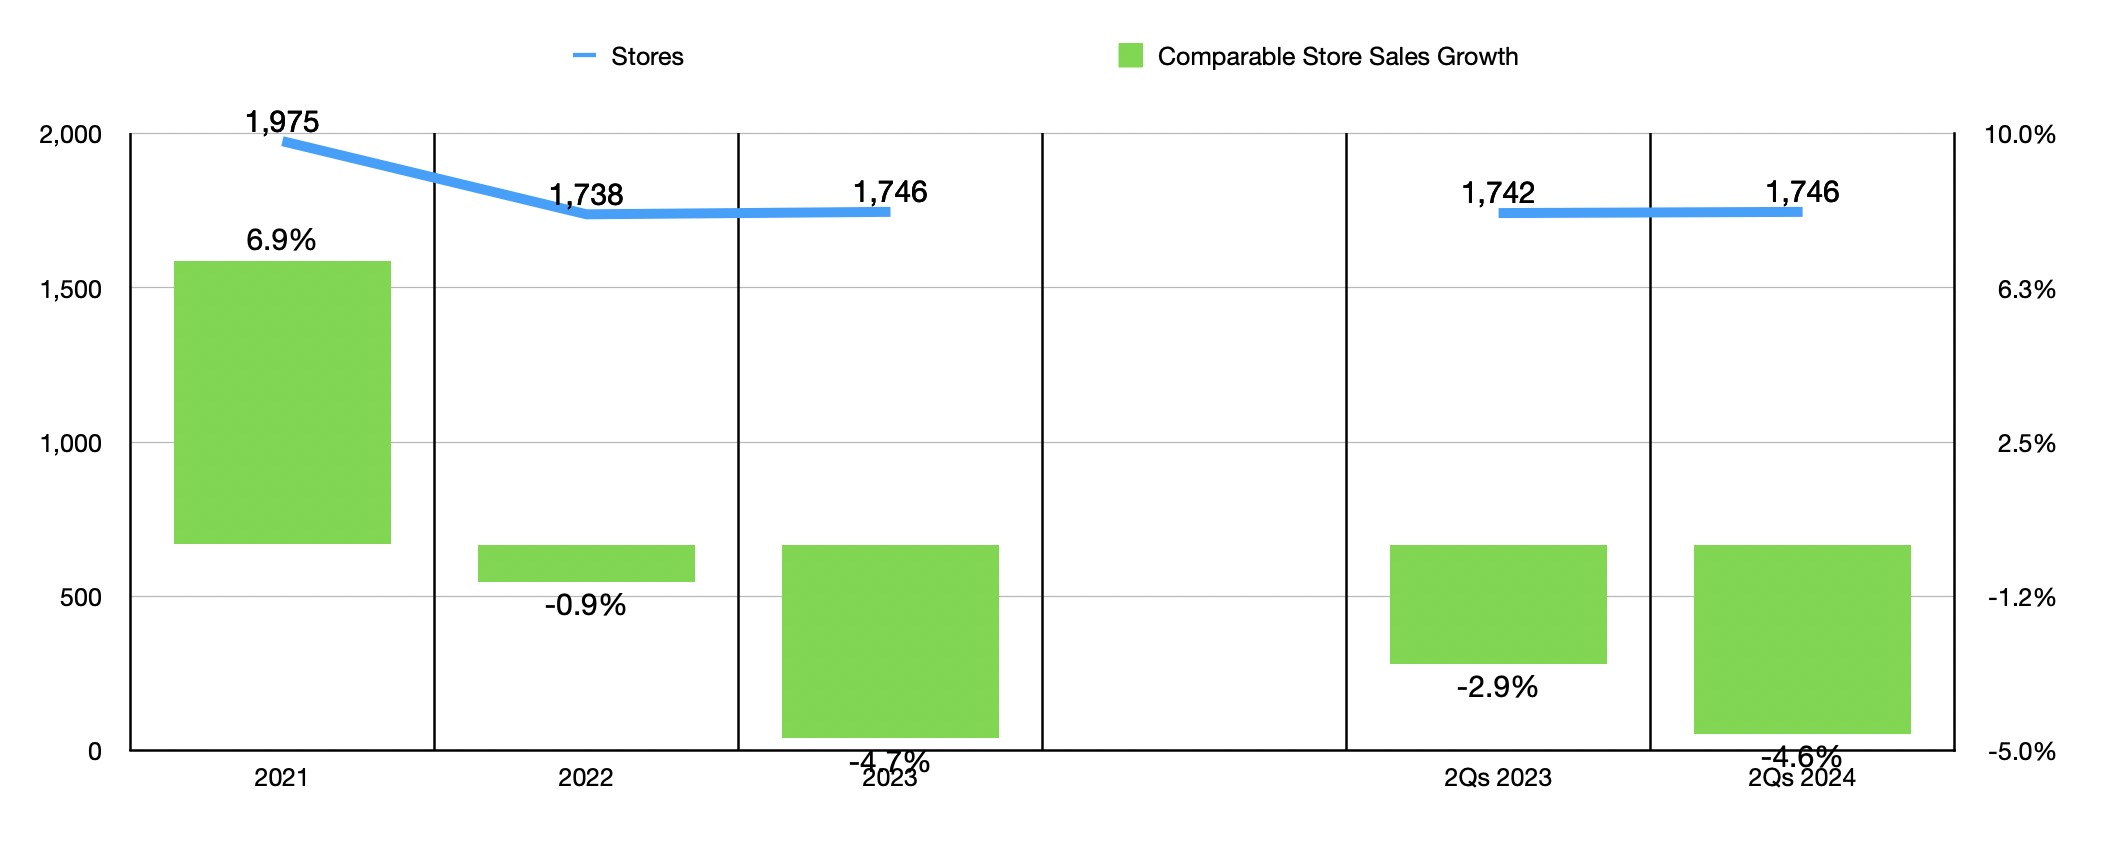Select the 6.9% growth data label
The image size is (2102, 846).
[x=281, y=240]
